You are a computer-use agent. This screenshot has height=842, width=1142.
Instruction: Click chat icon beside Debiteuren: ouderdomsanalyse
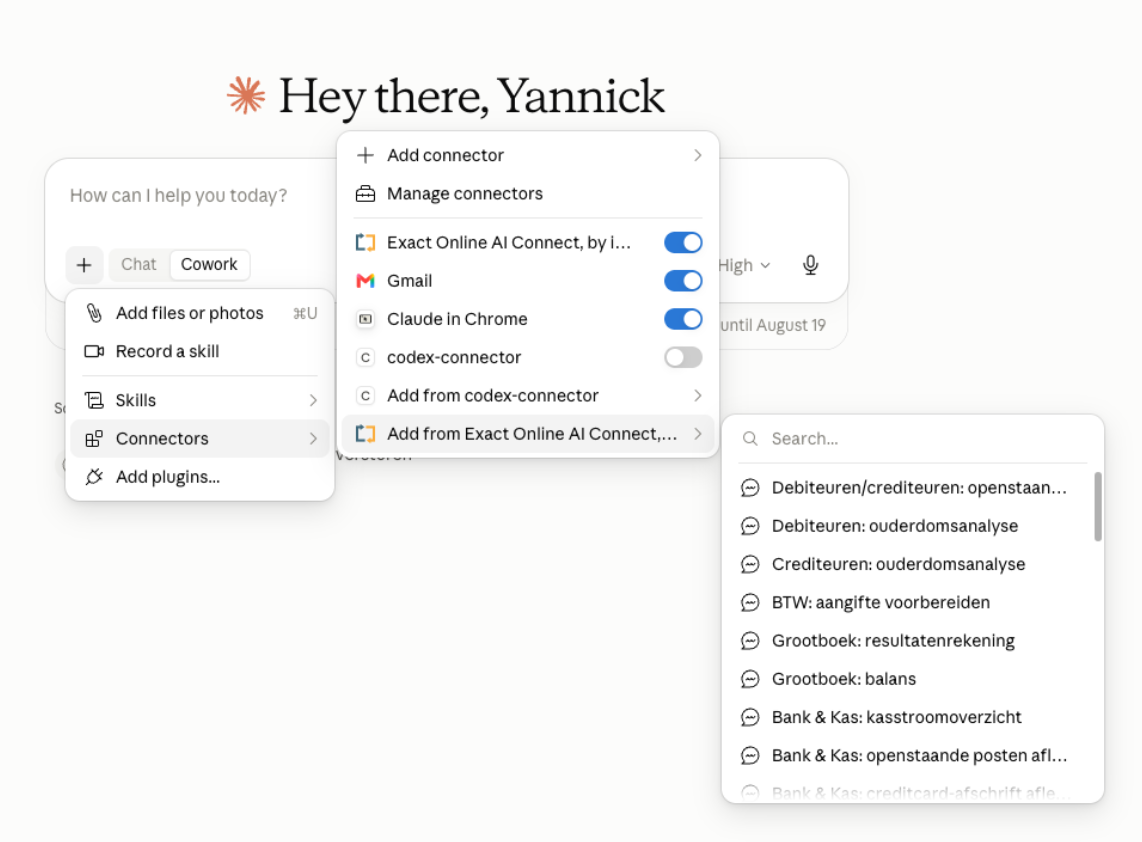[x=749, y=526]
